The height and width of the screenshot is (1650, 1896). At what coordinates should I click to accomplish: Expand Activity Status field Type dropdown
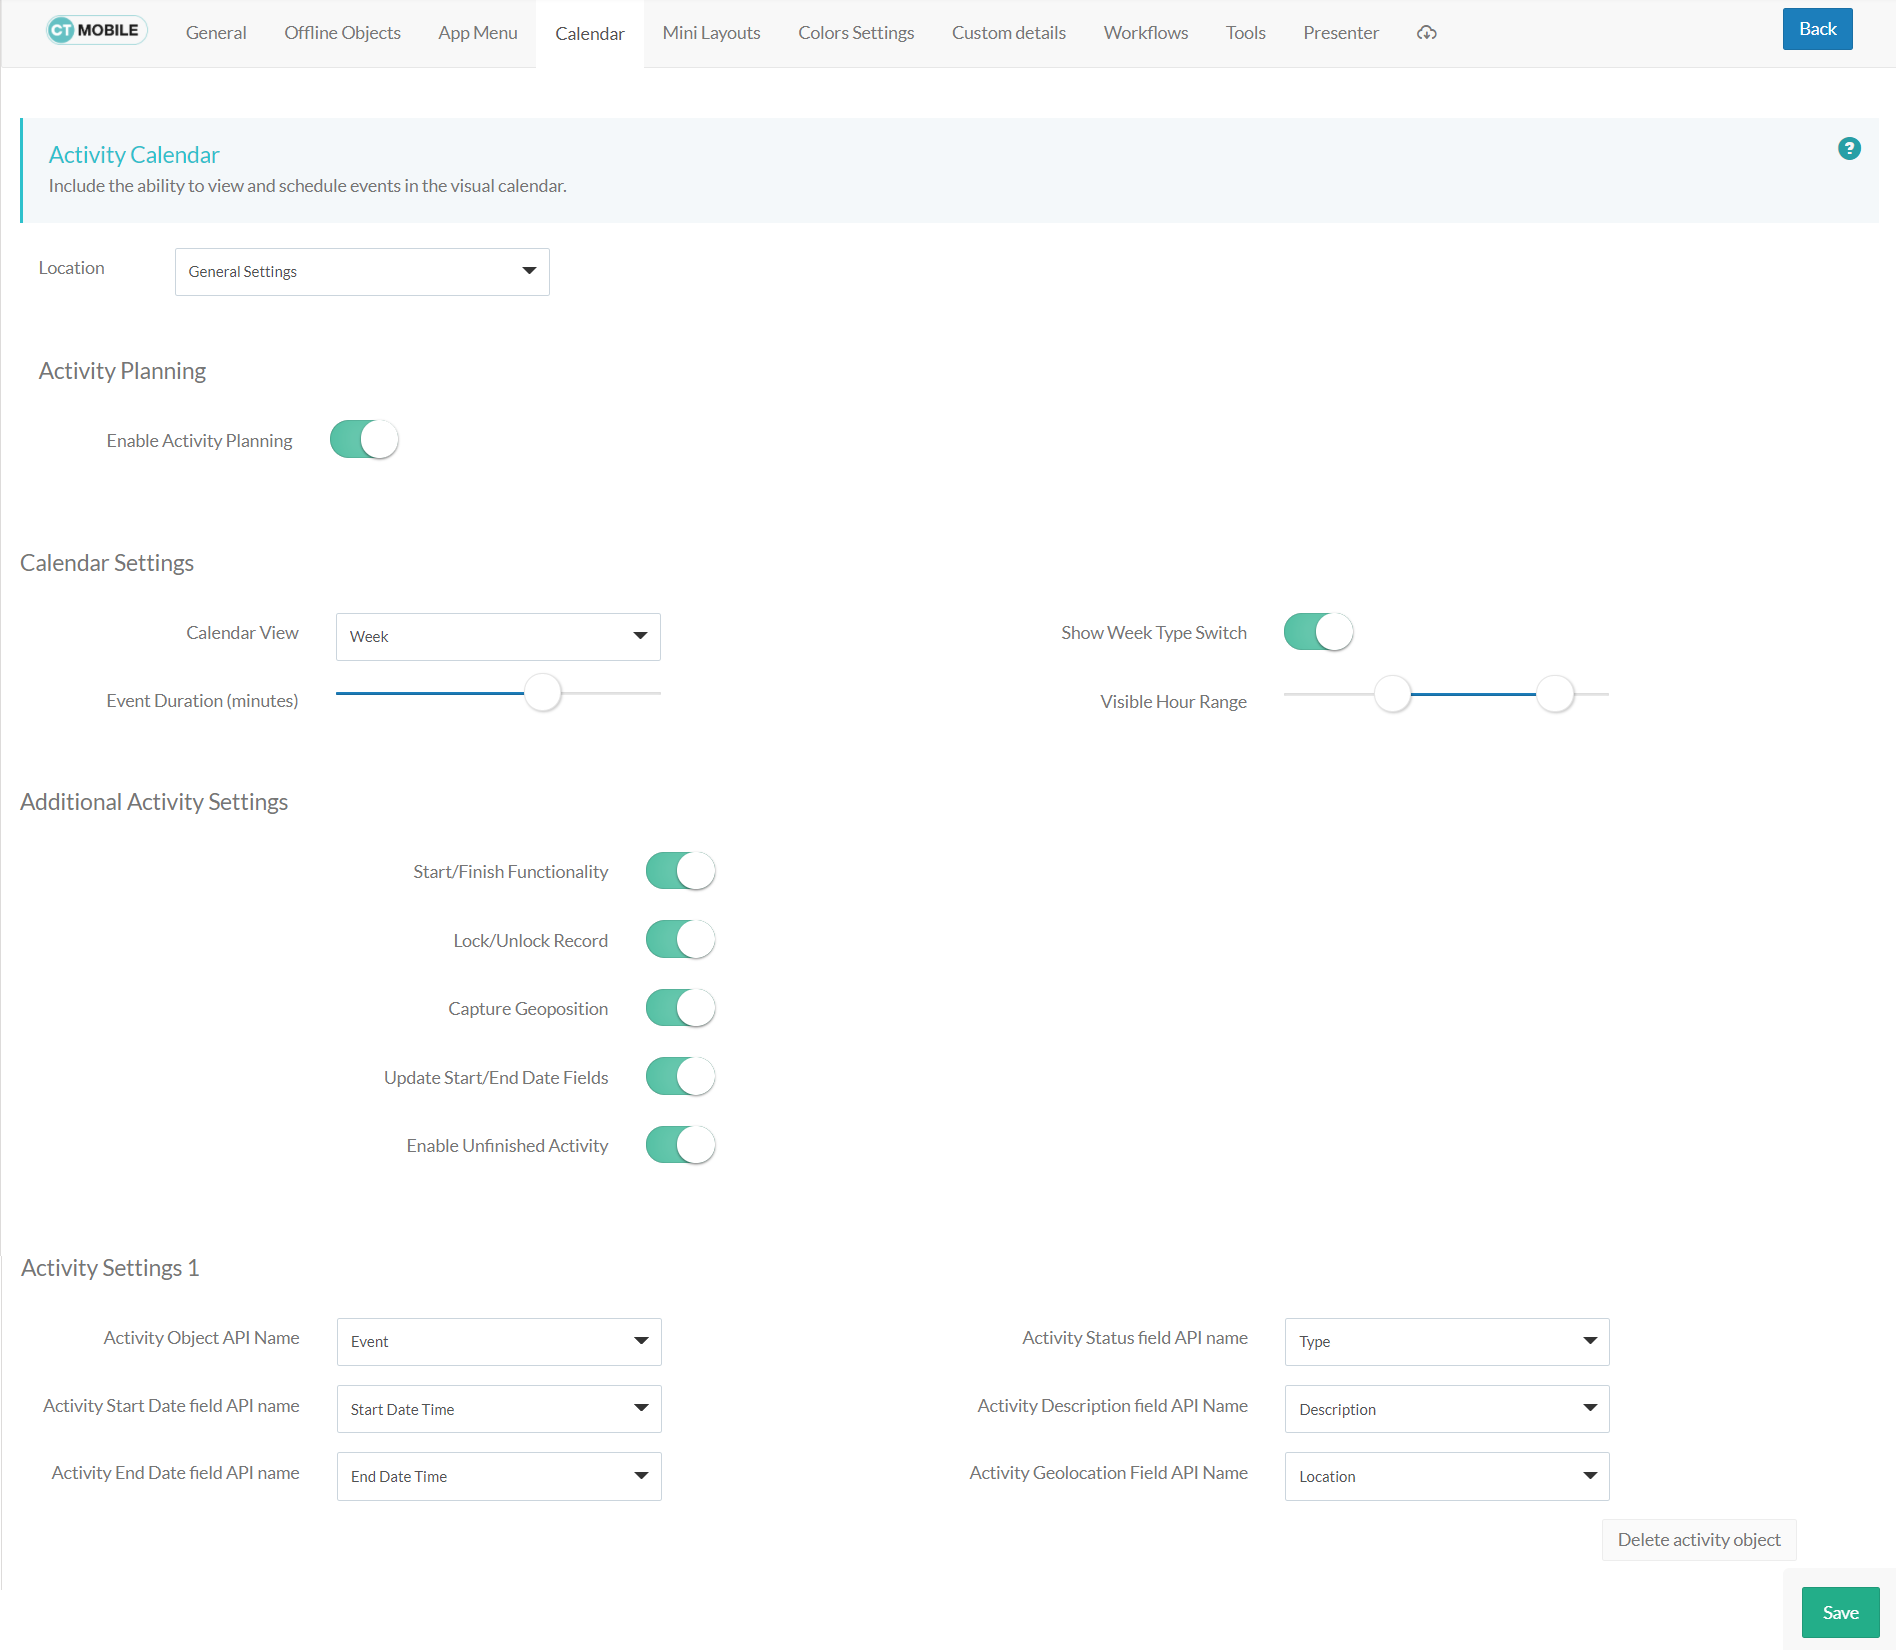coord(1446,1342)
